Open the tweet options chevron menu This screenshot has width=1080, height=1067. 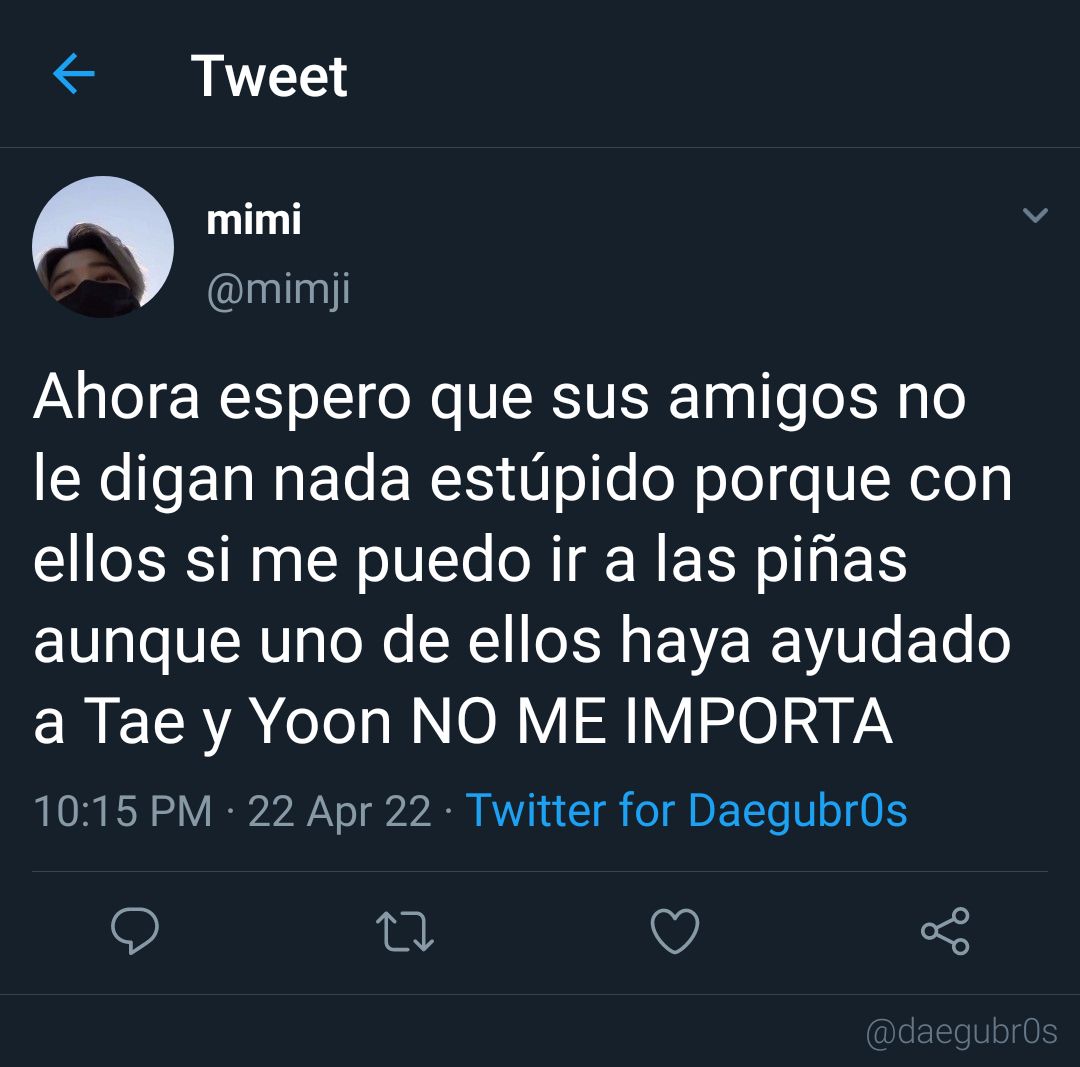point(1035,215)
